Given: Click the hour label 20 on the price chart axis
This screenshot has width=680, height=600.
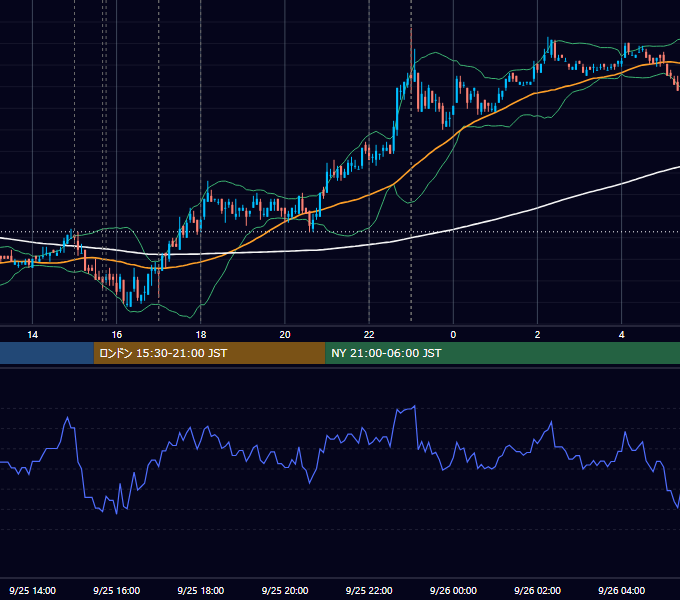Looking at the screenshot, I should pos(285,335).
